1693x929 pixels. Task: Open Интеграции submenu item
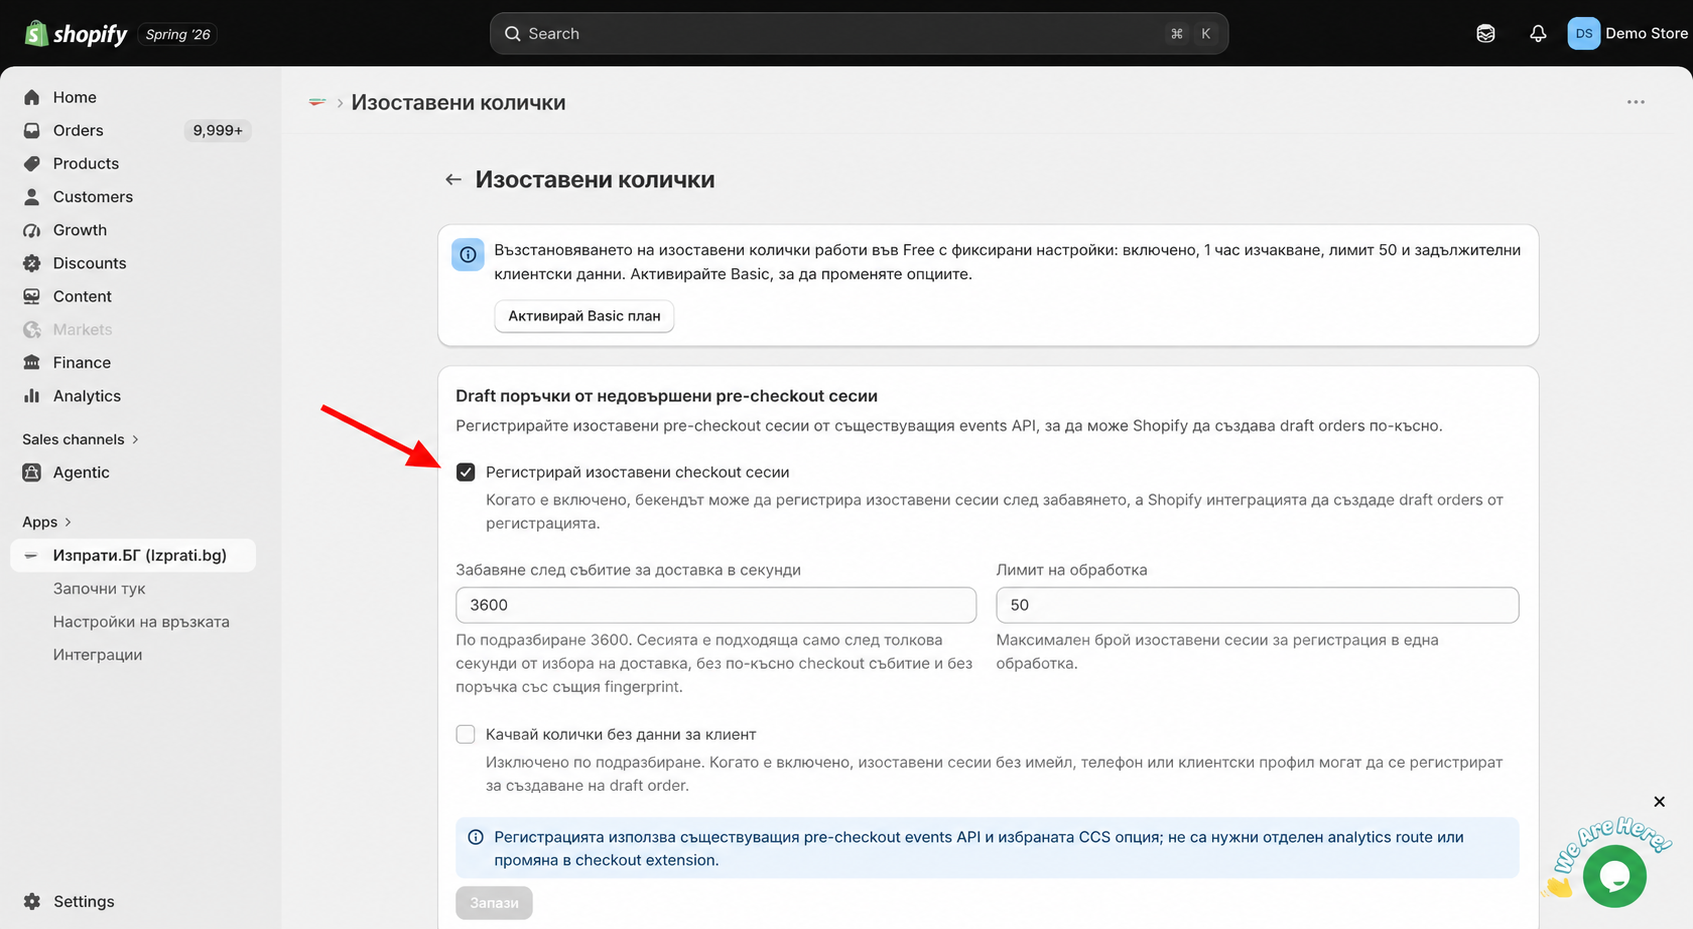click(x=97, y=654)
